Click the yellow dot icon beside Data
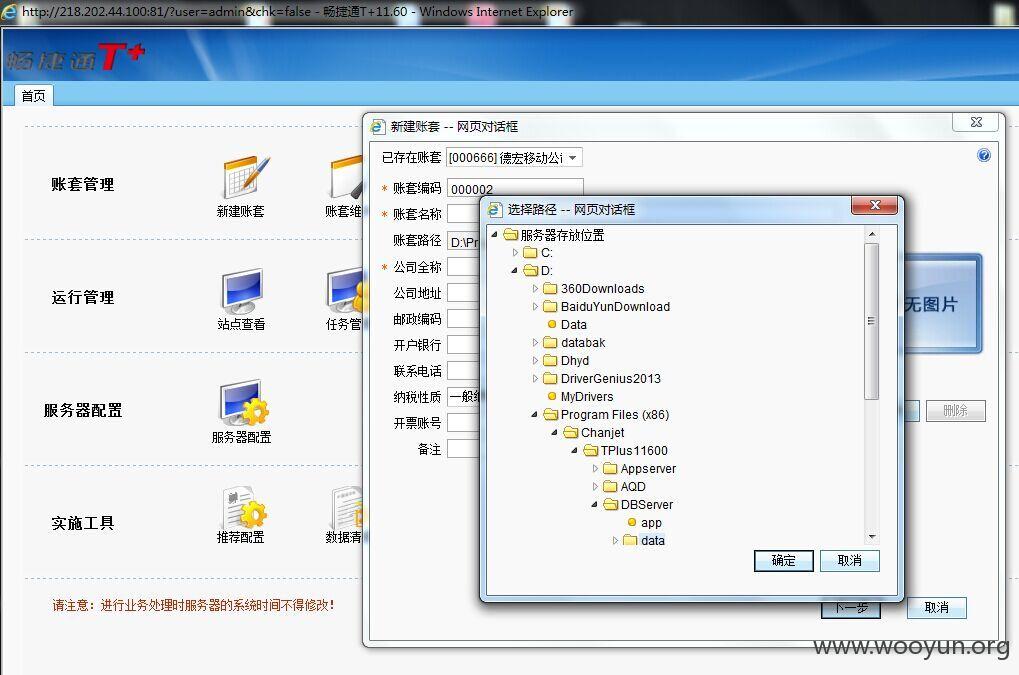 [x=552, y=324]
